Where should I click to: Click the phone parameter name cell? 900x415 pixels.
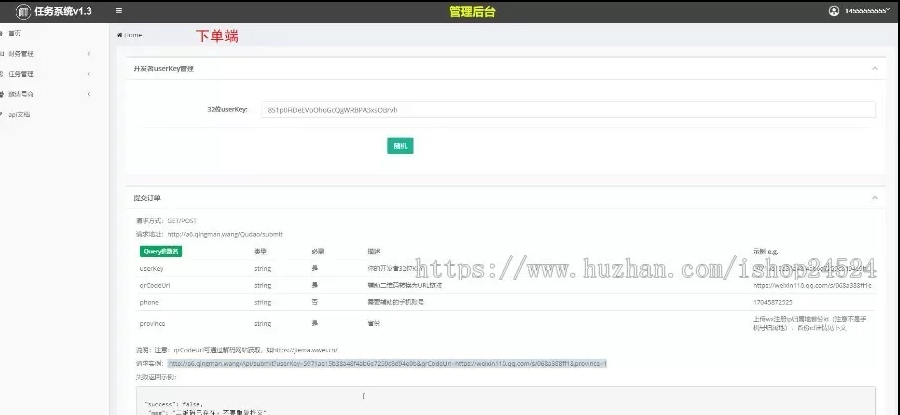click(x=149, y=302)
